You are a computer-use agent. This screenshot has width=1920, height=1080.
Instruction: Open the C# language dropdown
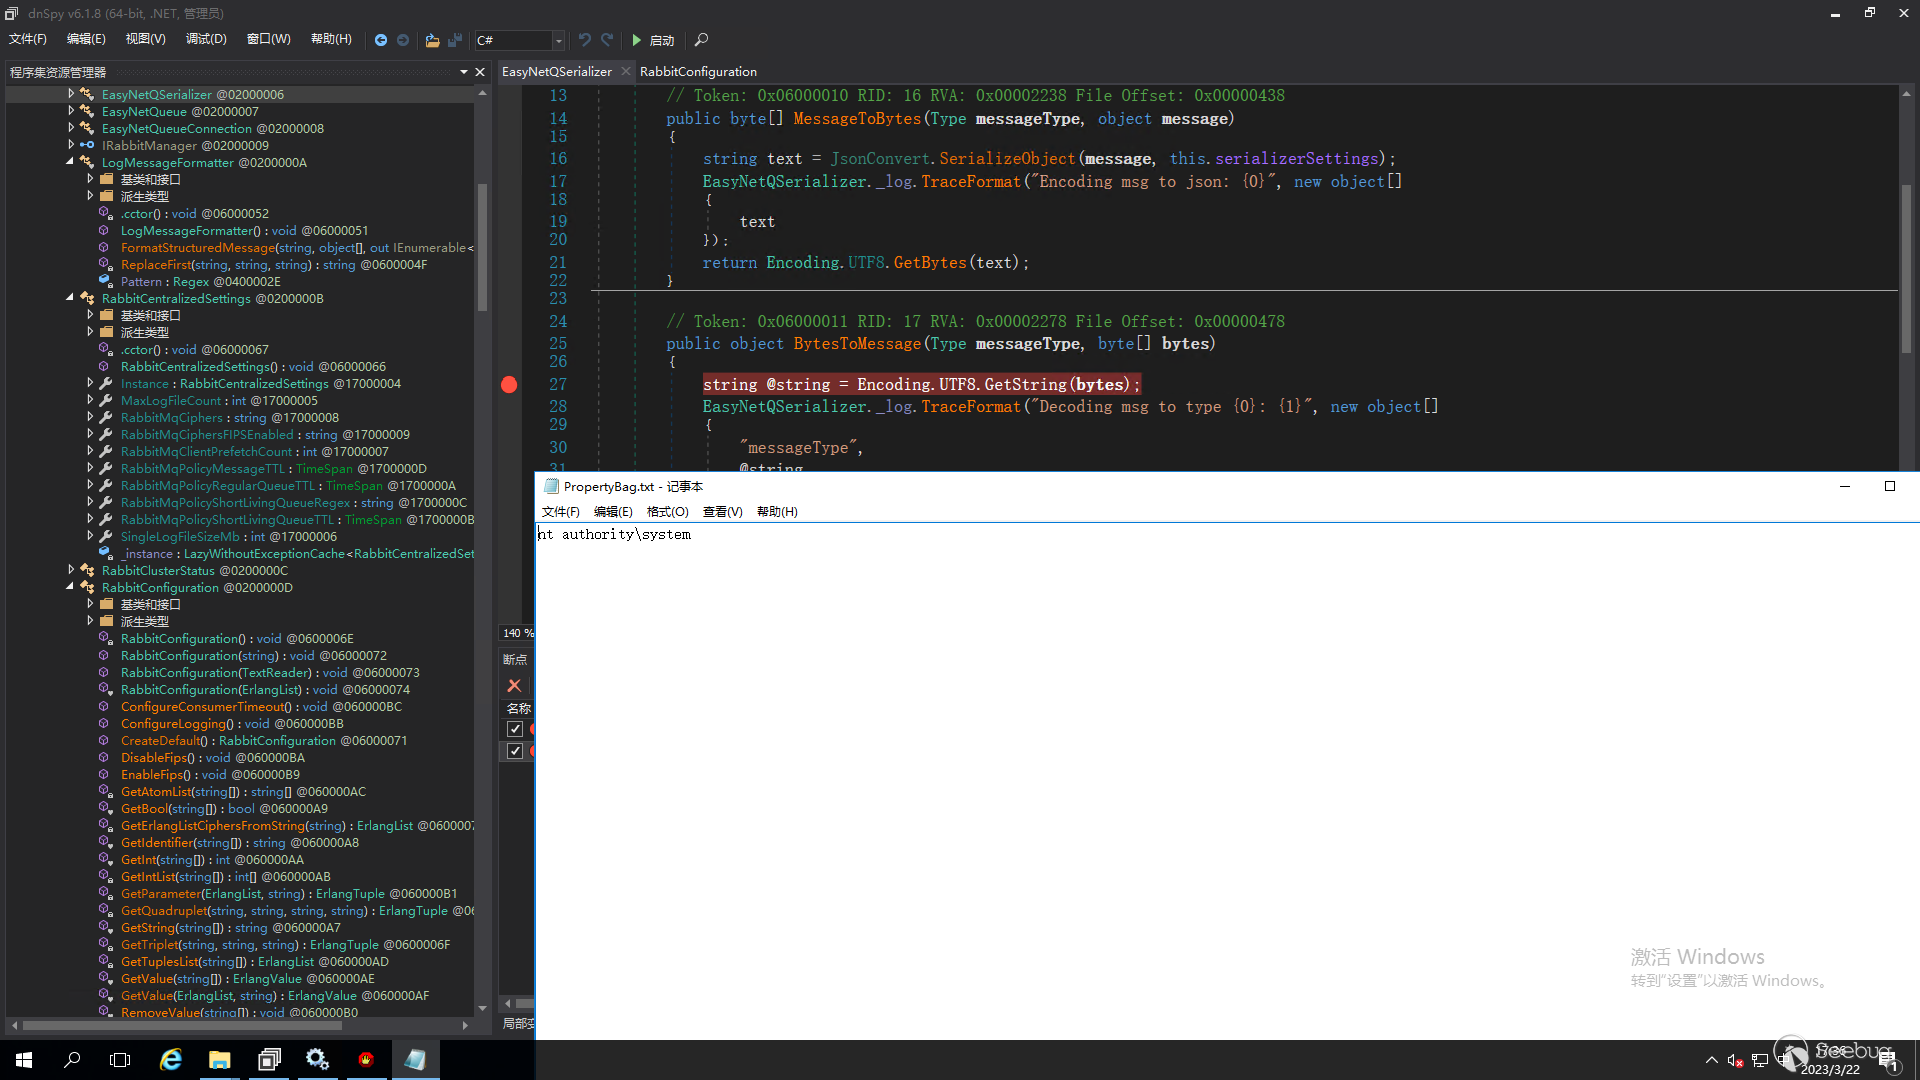click(558, 40)
